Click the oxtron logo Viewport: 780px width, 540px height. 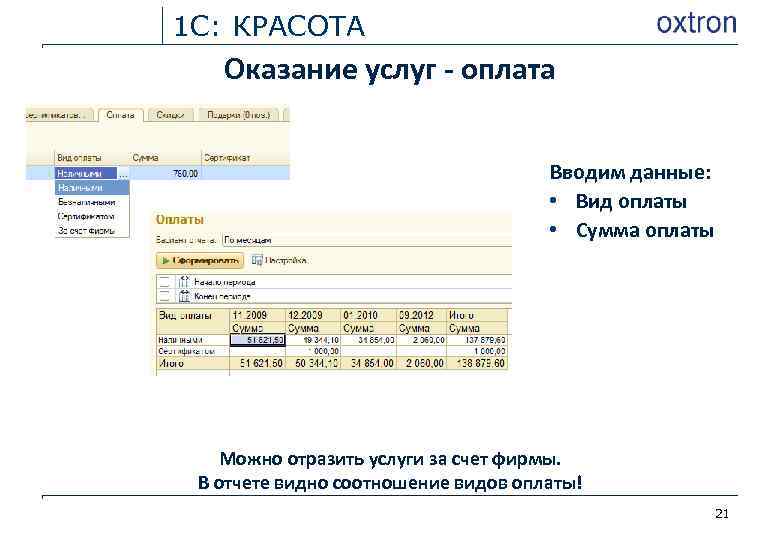[x=696, y=23]
